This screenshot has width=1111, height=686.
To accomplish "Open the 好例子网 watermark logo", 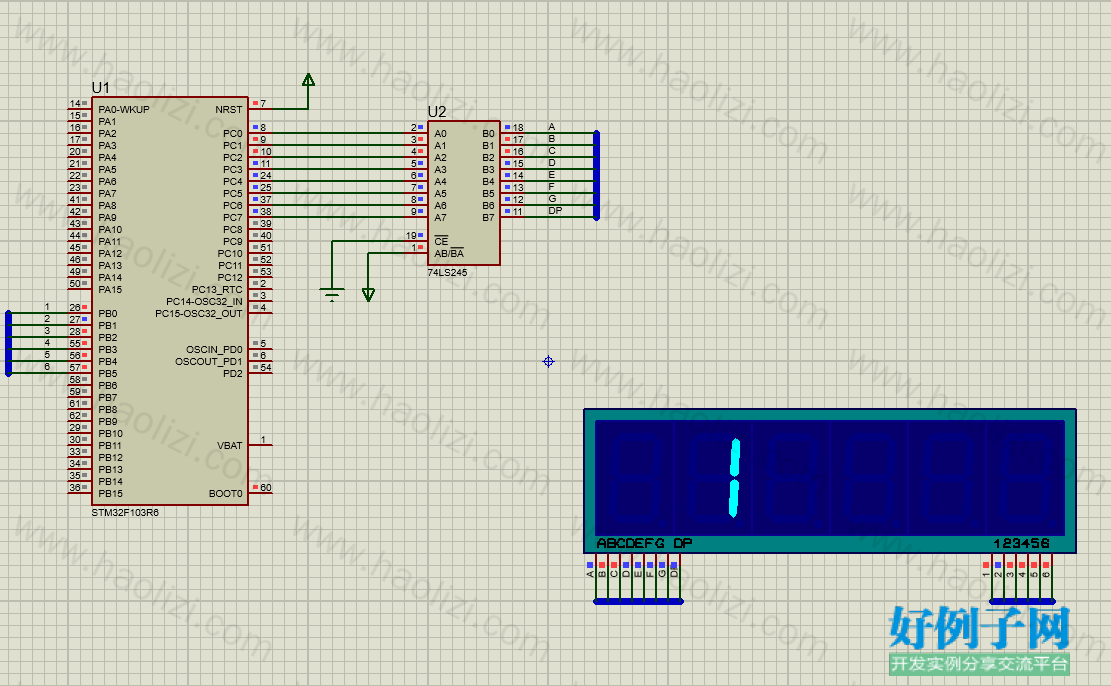I will (x=979, y=640).
